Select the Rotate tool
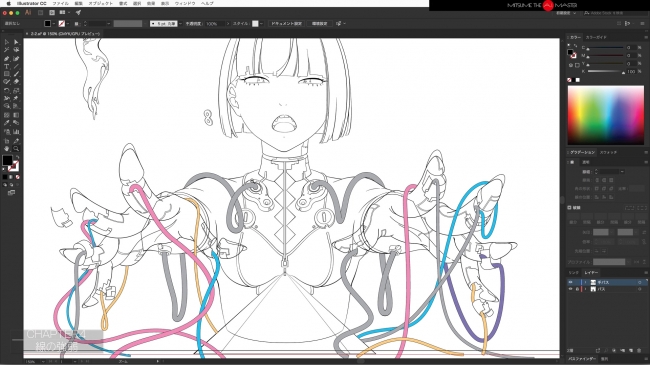 click(7, 90)
